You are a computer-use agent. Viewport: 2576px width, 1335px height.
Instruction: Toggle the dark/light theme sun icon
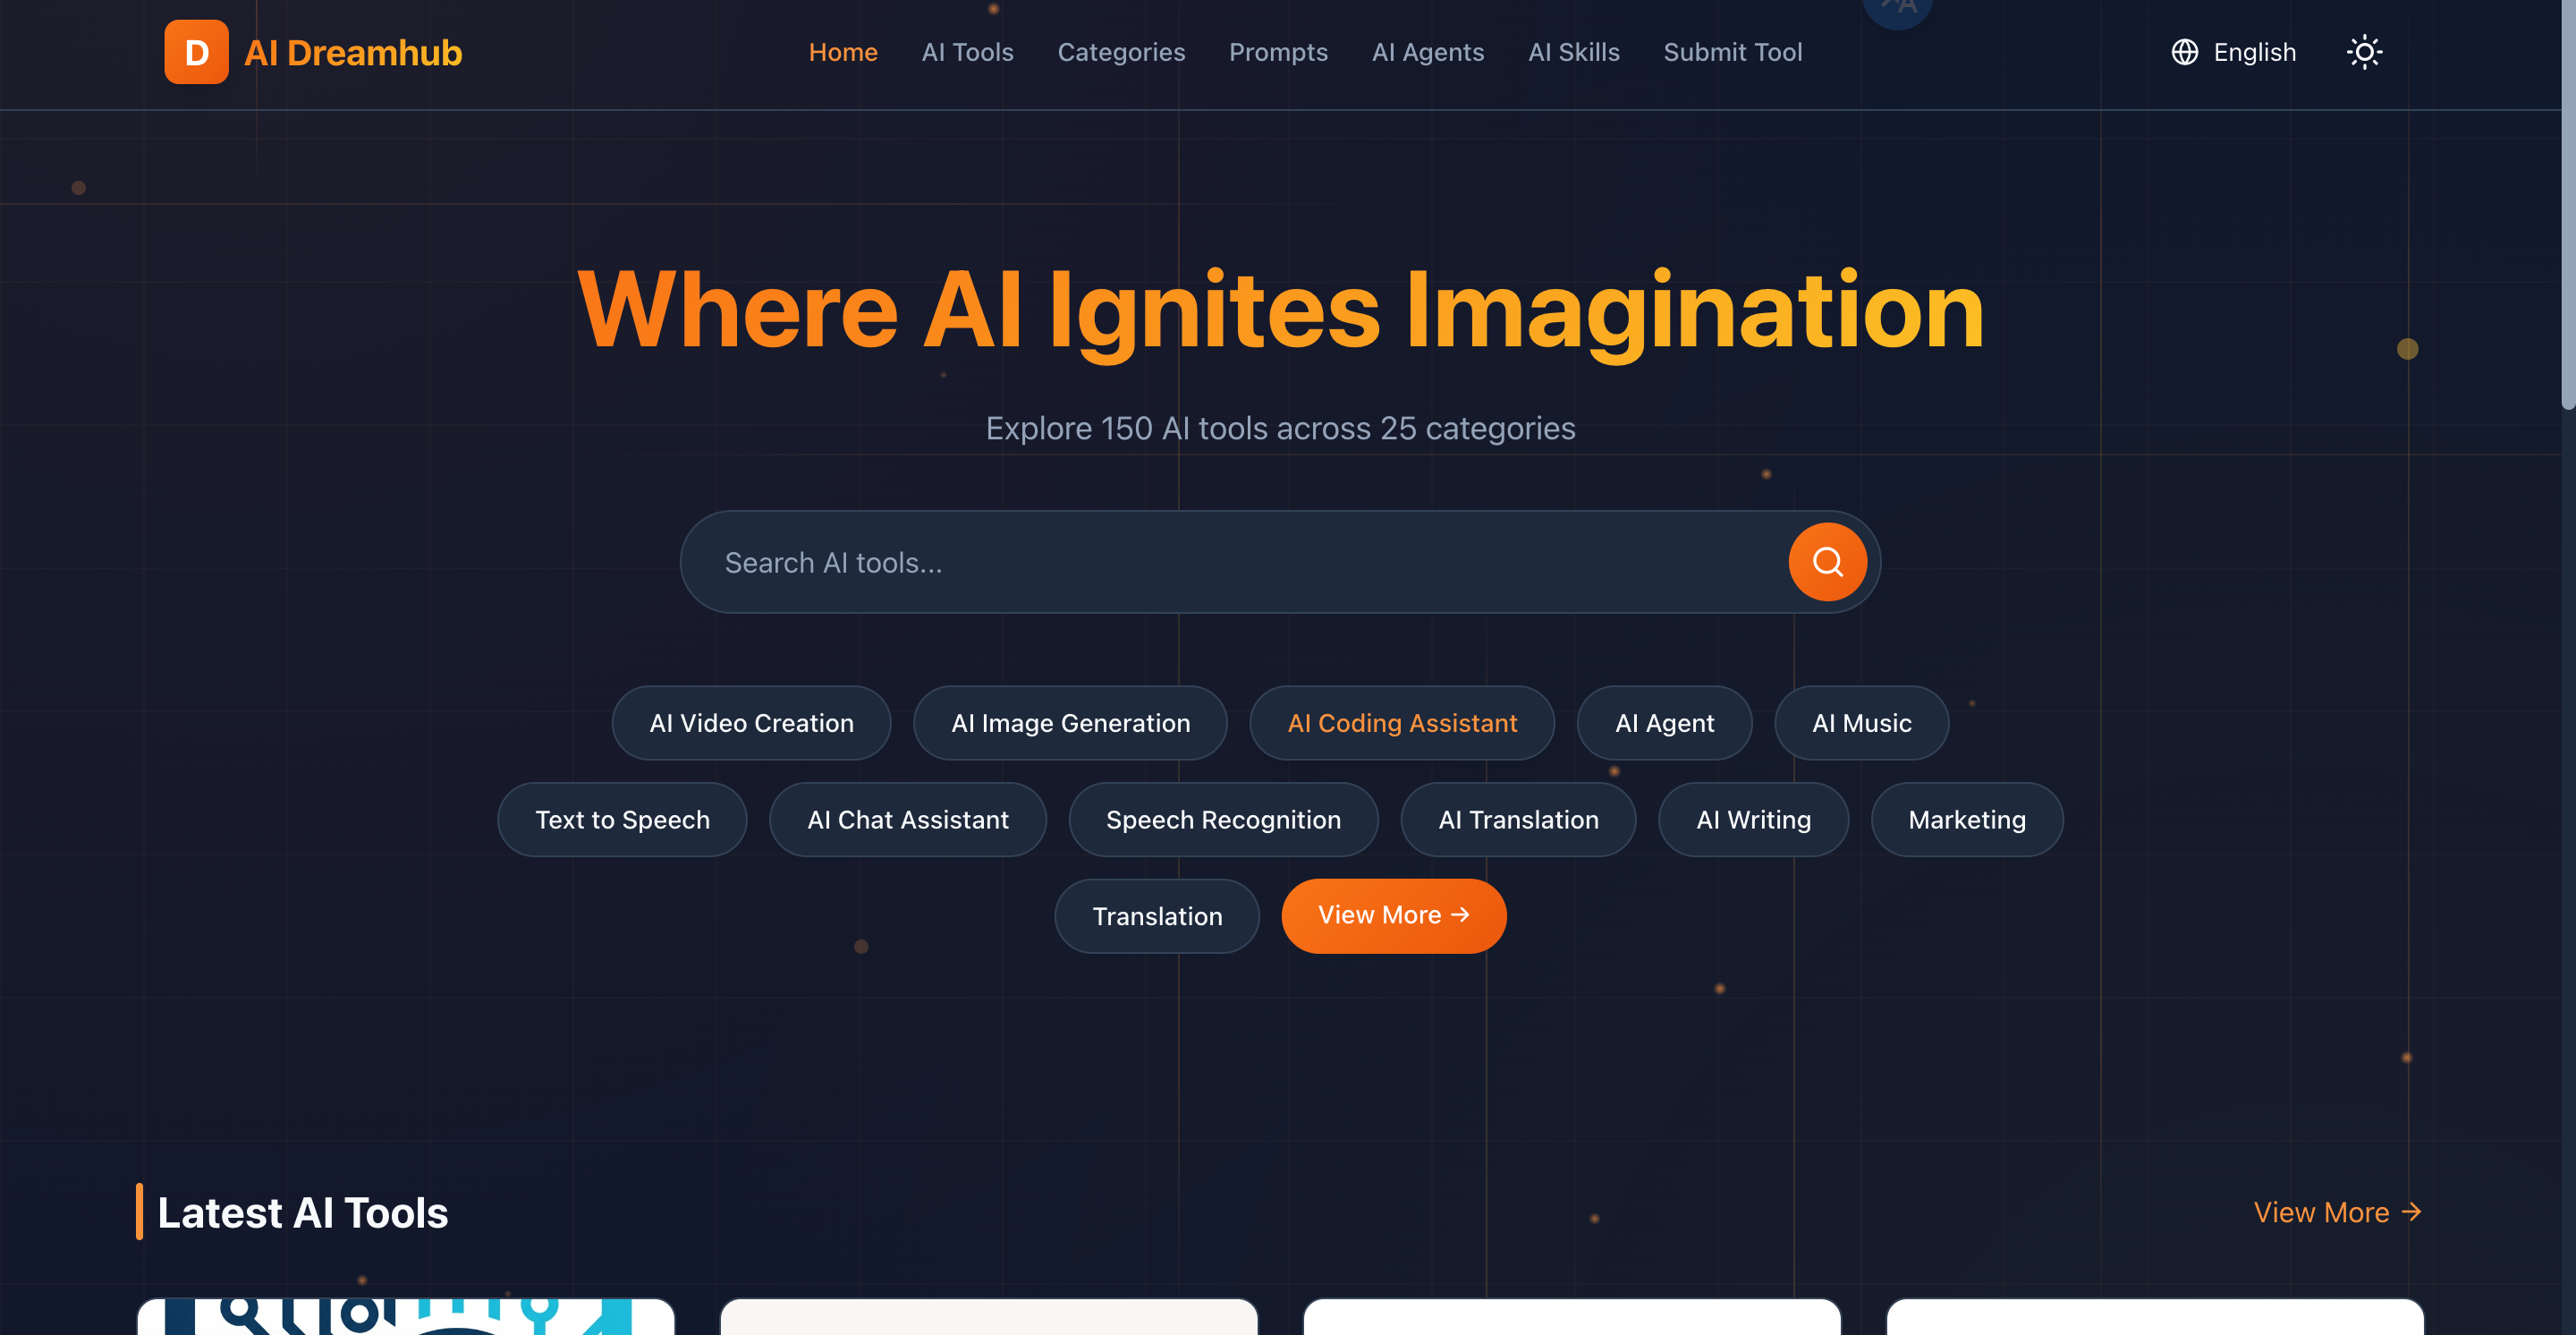(x=2364, y=52)
